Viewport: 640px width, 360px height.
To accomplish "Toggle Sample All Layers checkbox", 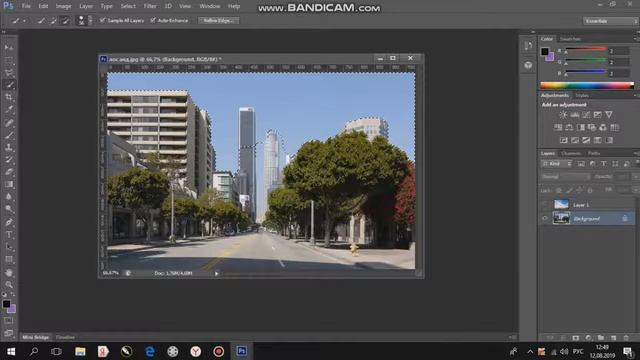I will point(102,20).
